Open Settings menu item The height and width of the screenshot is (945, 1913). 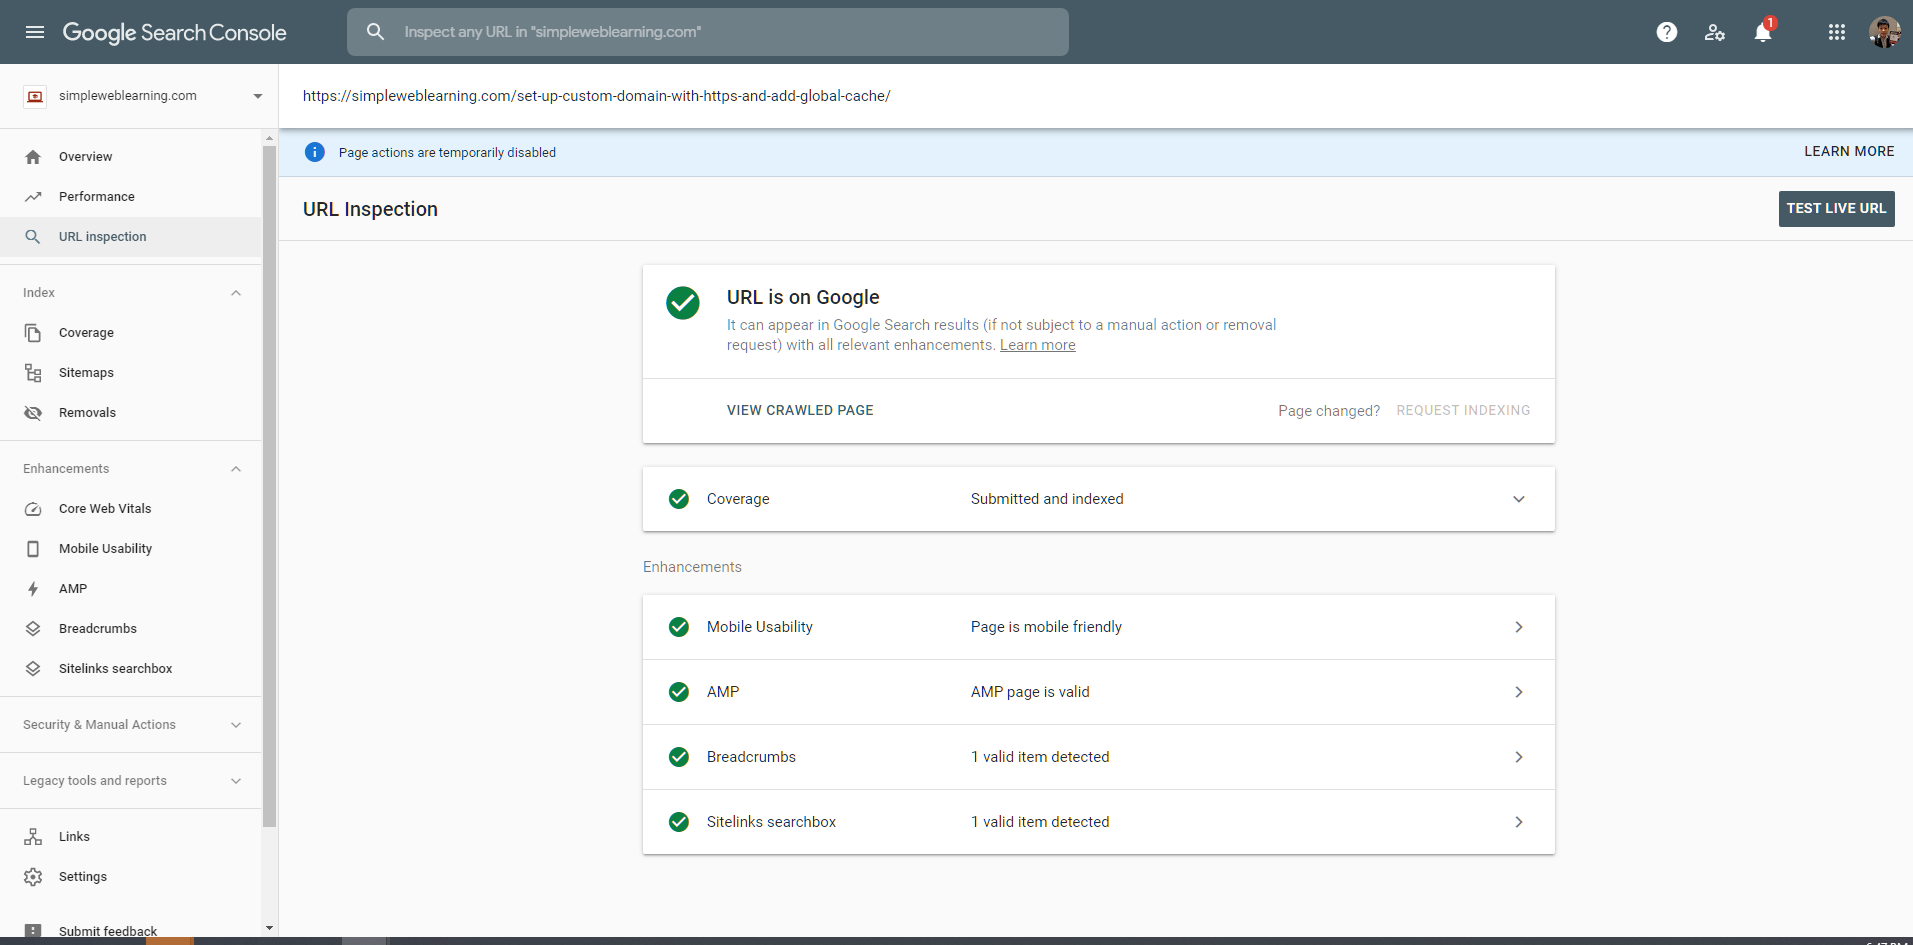[x=131, y=877]
